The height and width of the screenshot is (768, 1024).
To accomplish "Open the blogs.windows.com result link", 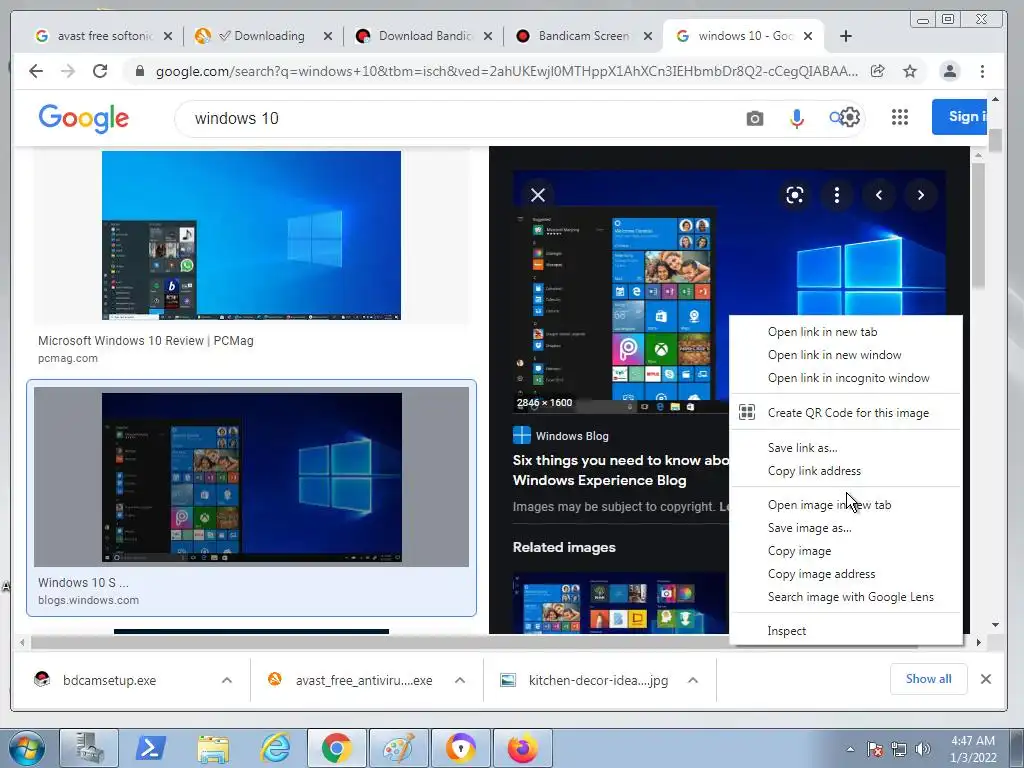I will pos(88,600).
